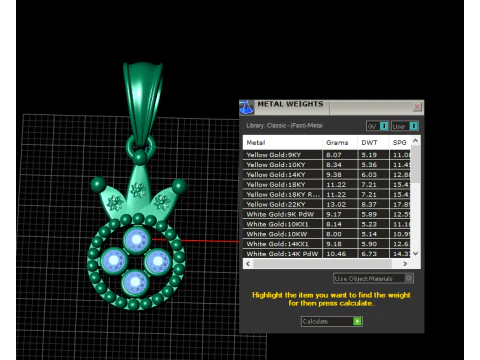Close the Metal Weights panel

point(417,107)
